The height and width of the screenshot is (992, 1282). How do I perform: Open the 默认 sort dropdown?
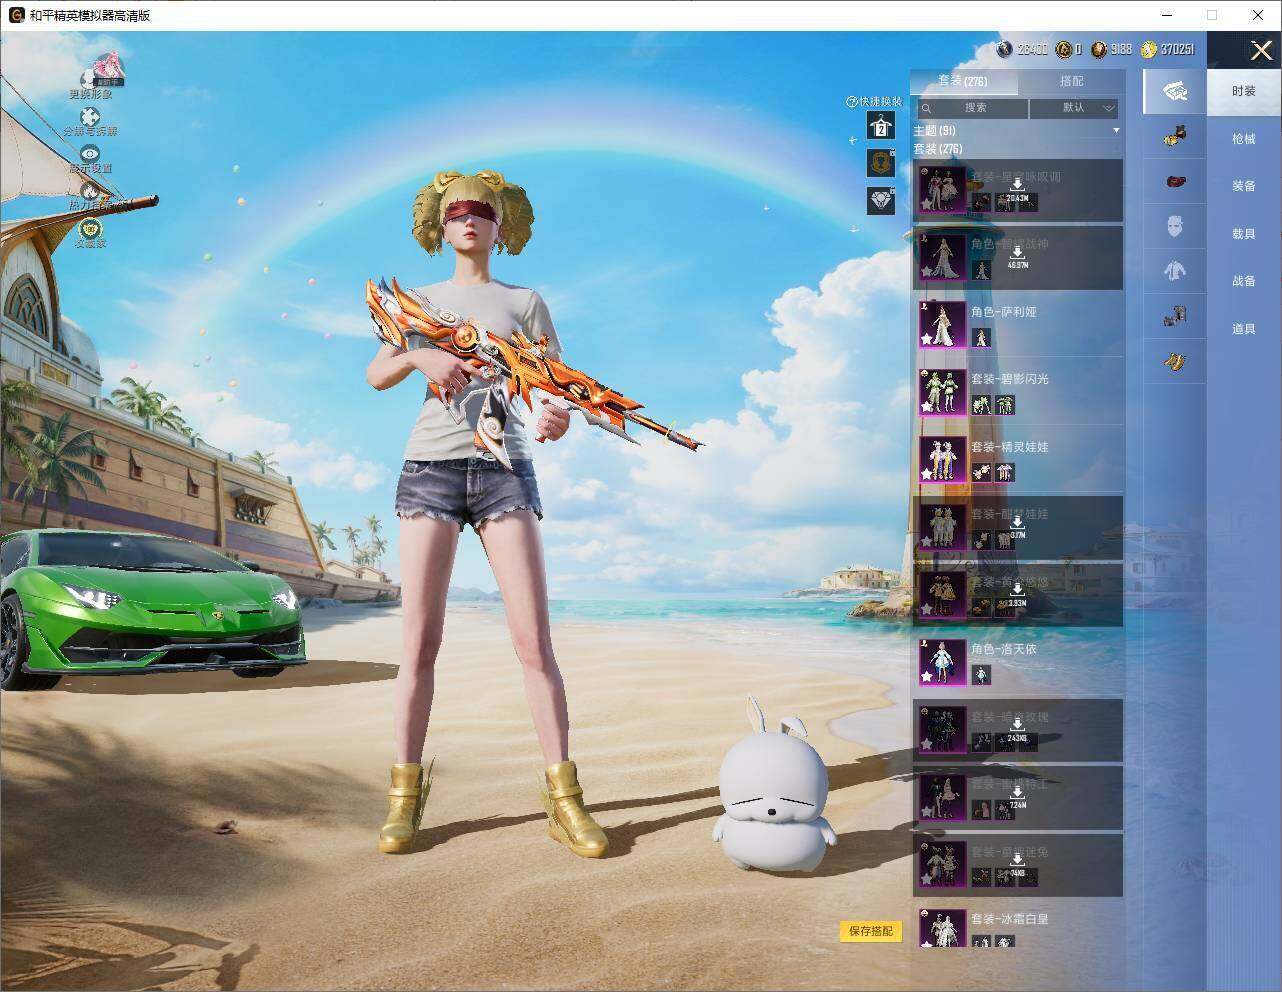click(1075, 108)
